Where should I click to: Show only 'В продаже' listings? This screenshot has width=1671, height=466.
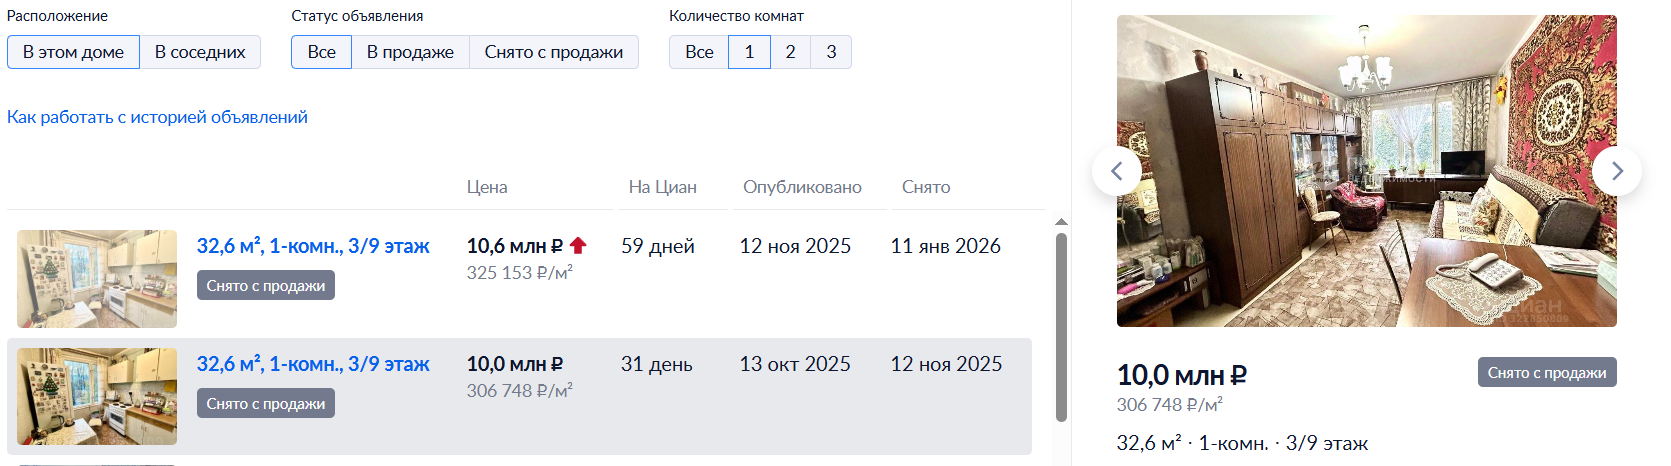coord(410,52)
